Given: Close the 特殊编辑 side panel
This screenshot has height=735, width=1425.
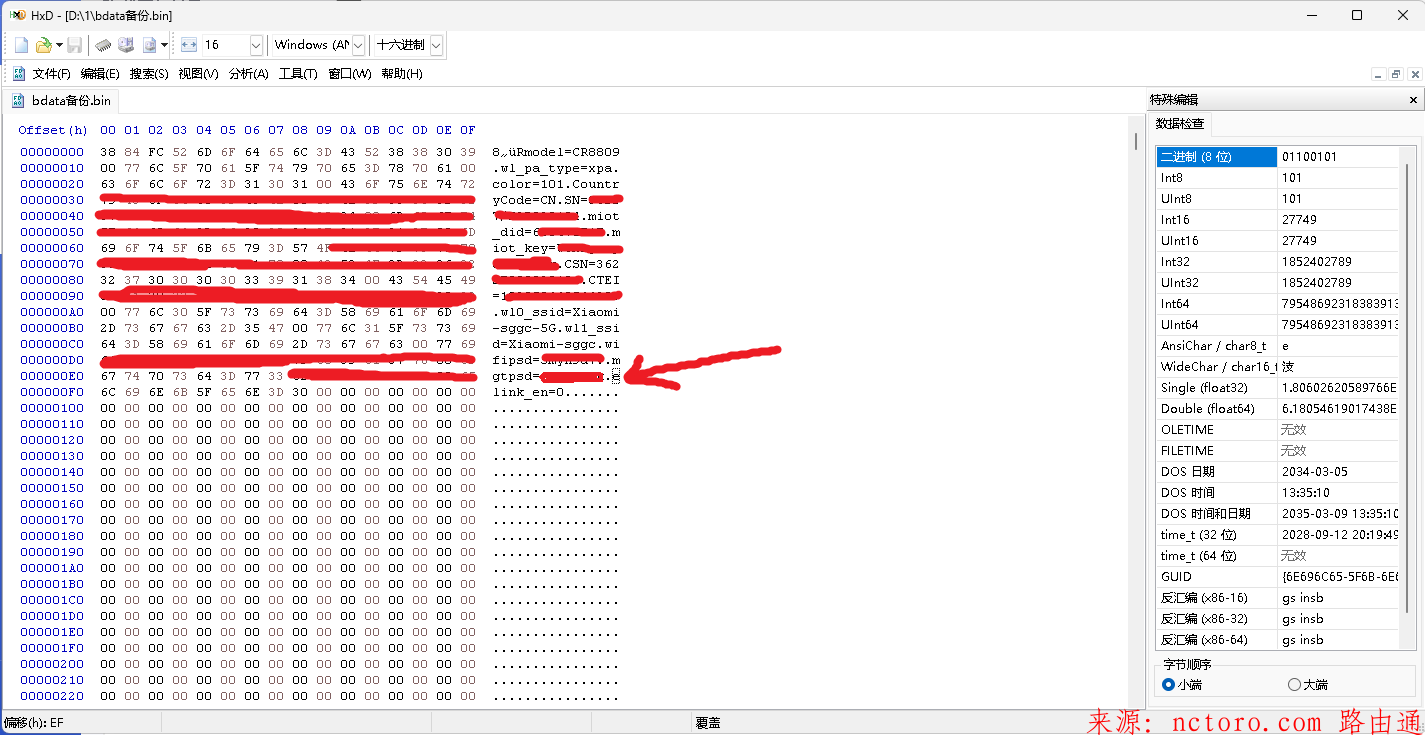Looking at the screenshot, I should tap(1413, 100).
